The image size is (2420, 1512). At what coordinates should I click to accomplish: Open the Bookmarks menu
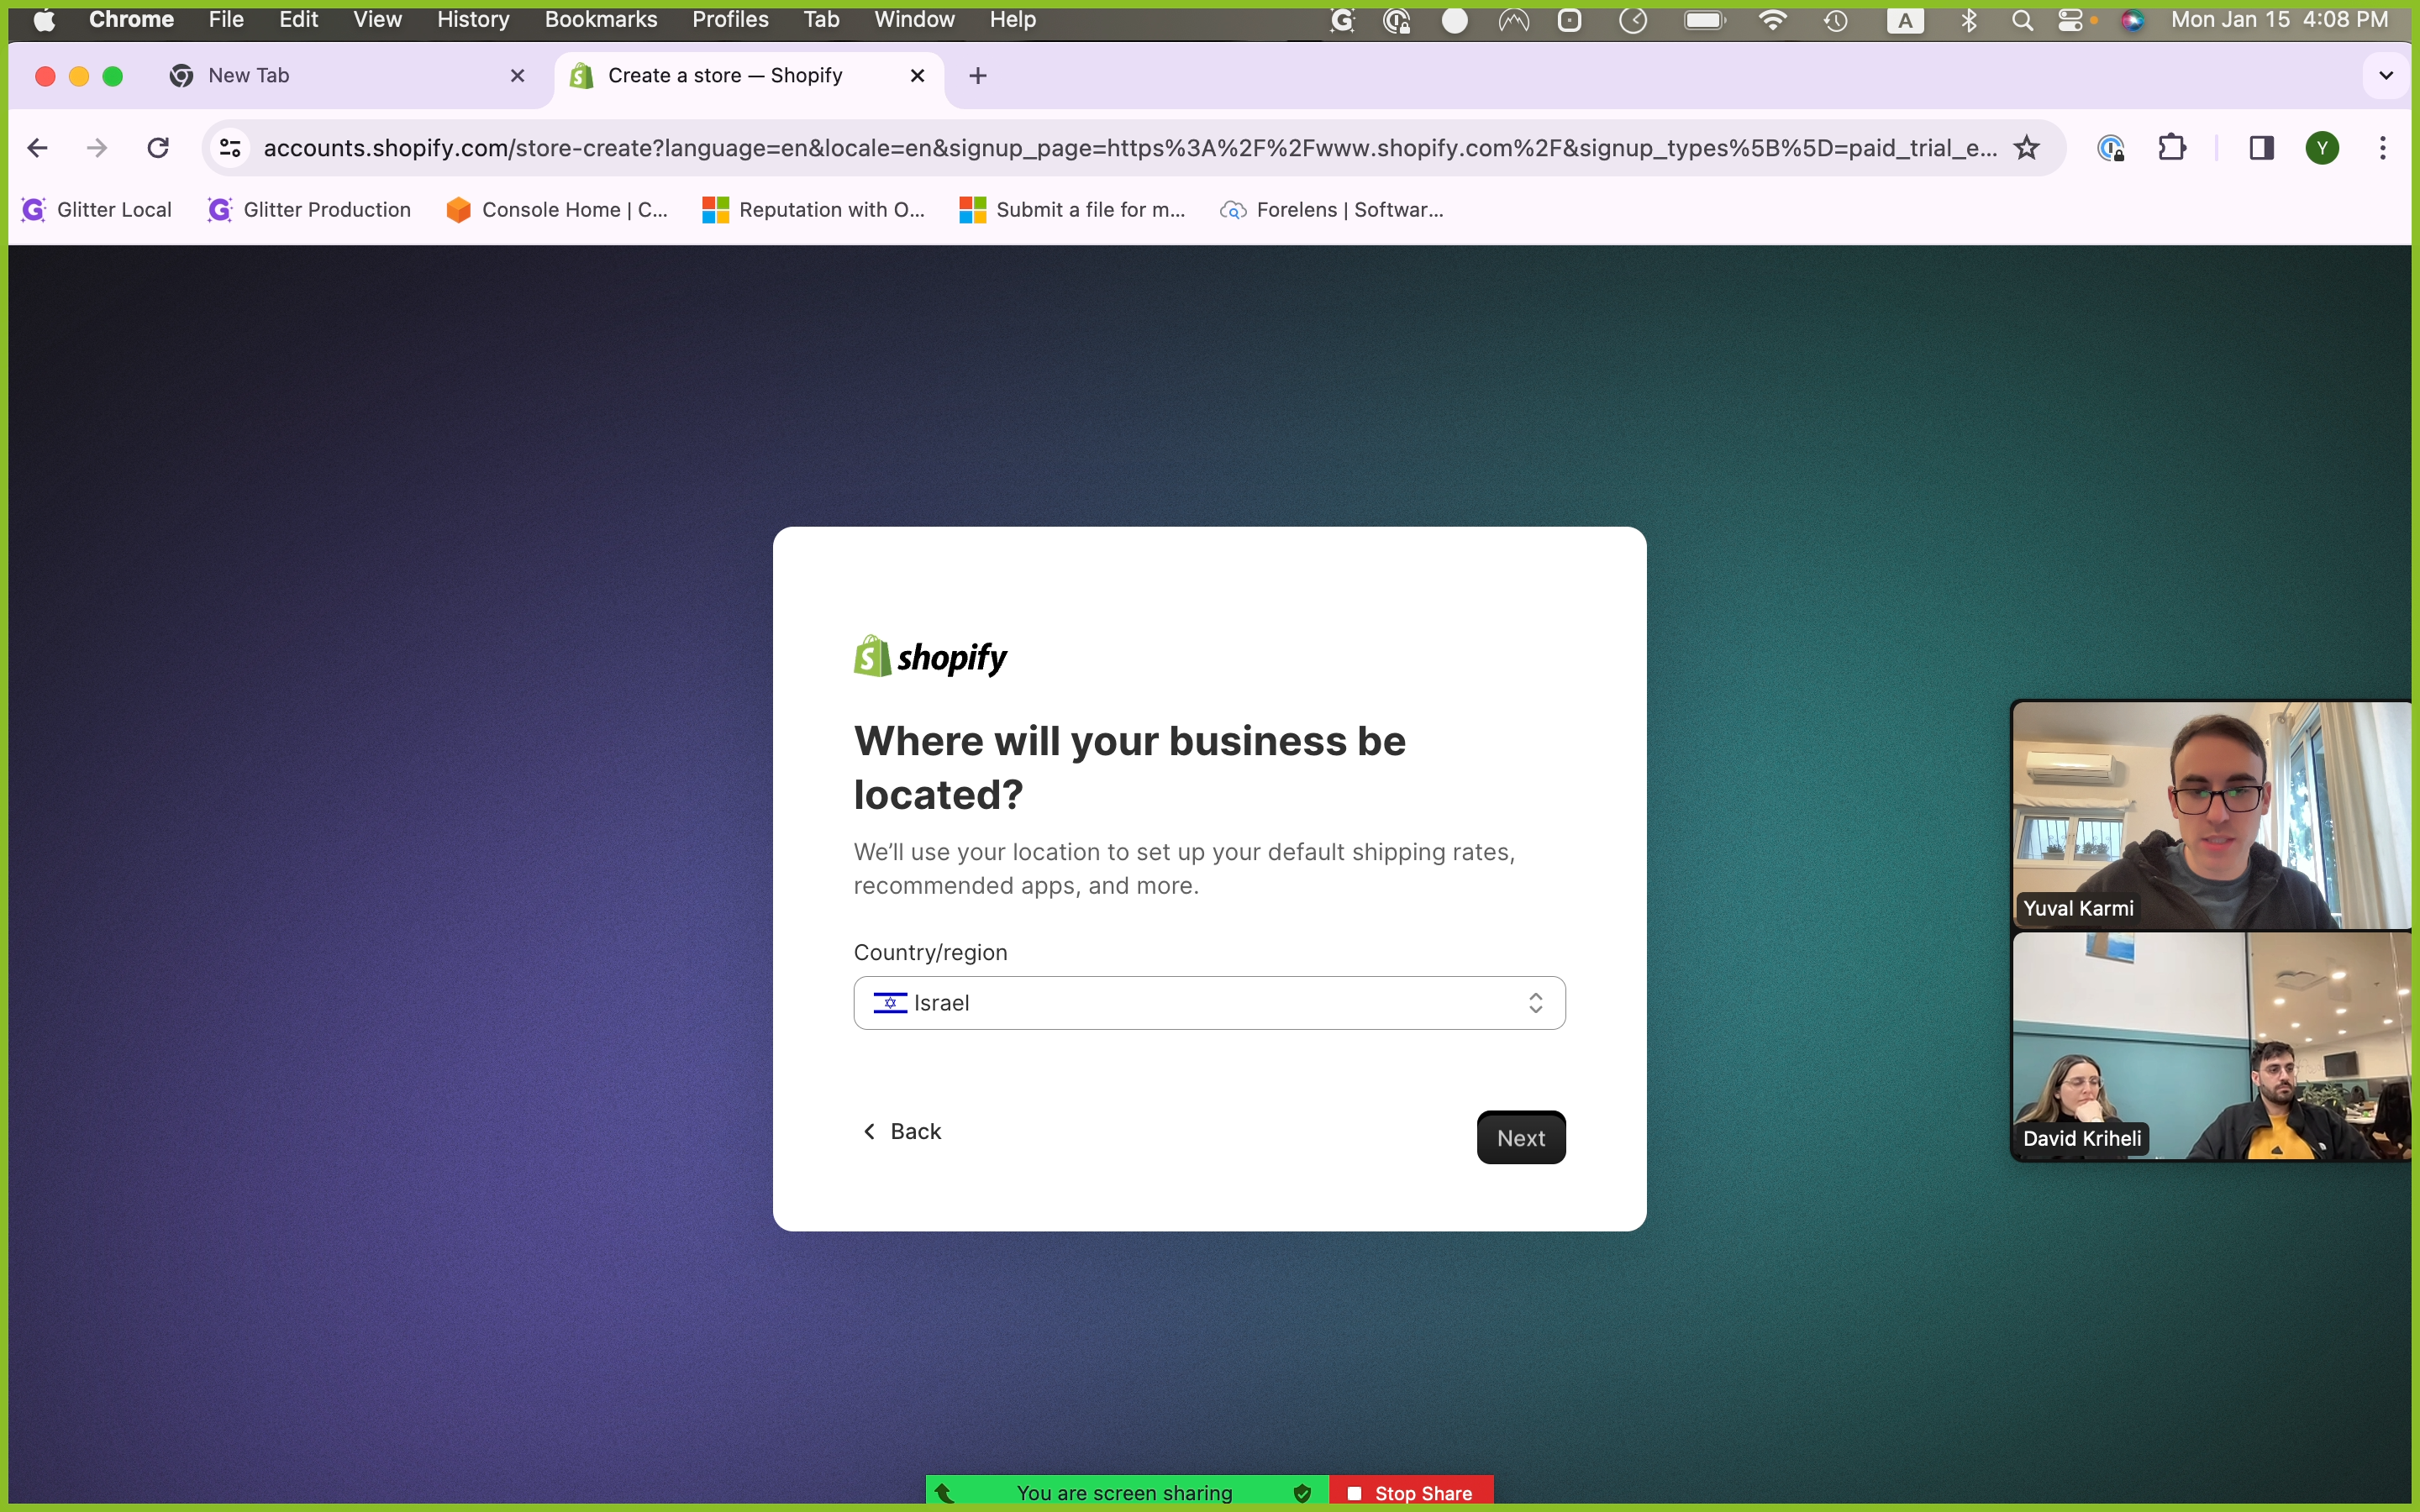[601, 20]
